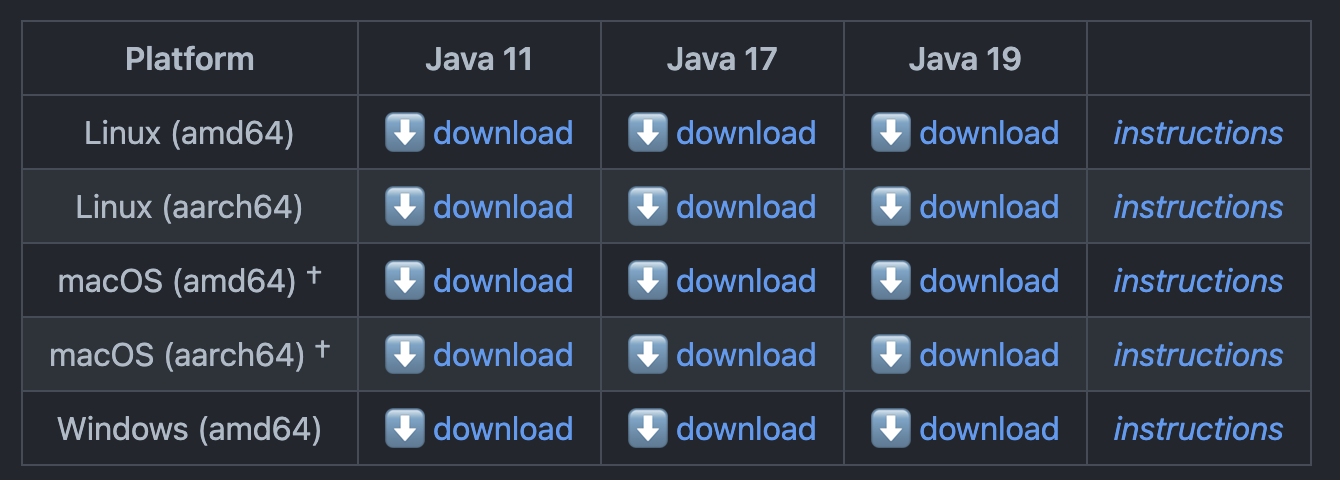Download Java 17 for Linux amd64 text link
The image size is (1340, 480).
pyautogui.click(x=746, y=132)
